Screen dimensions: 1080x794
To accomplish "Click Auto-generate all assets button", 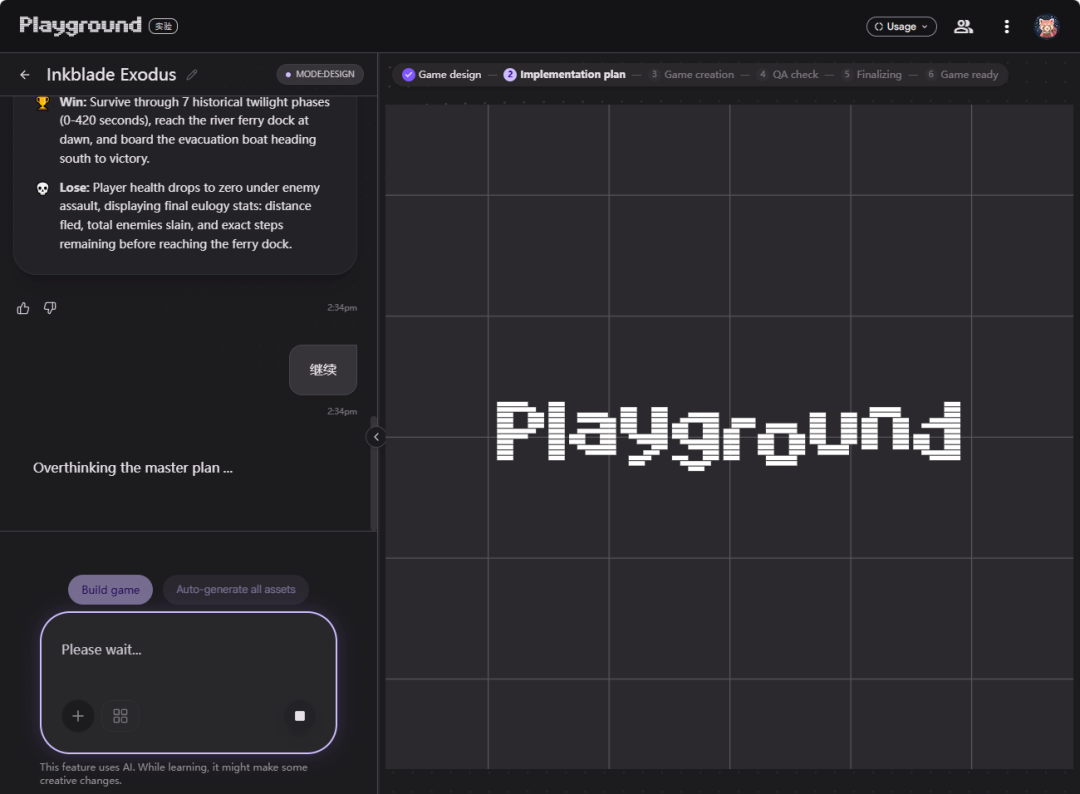I will (236, 589).
